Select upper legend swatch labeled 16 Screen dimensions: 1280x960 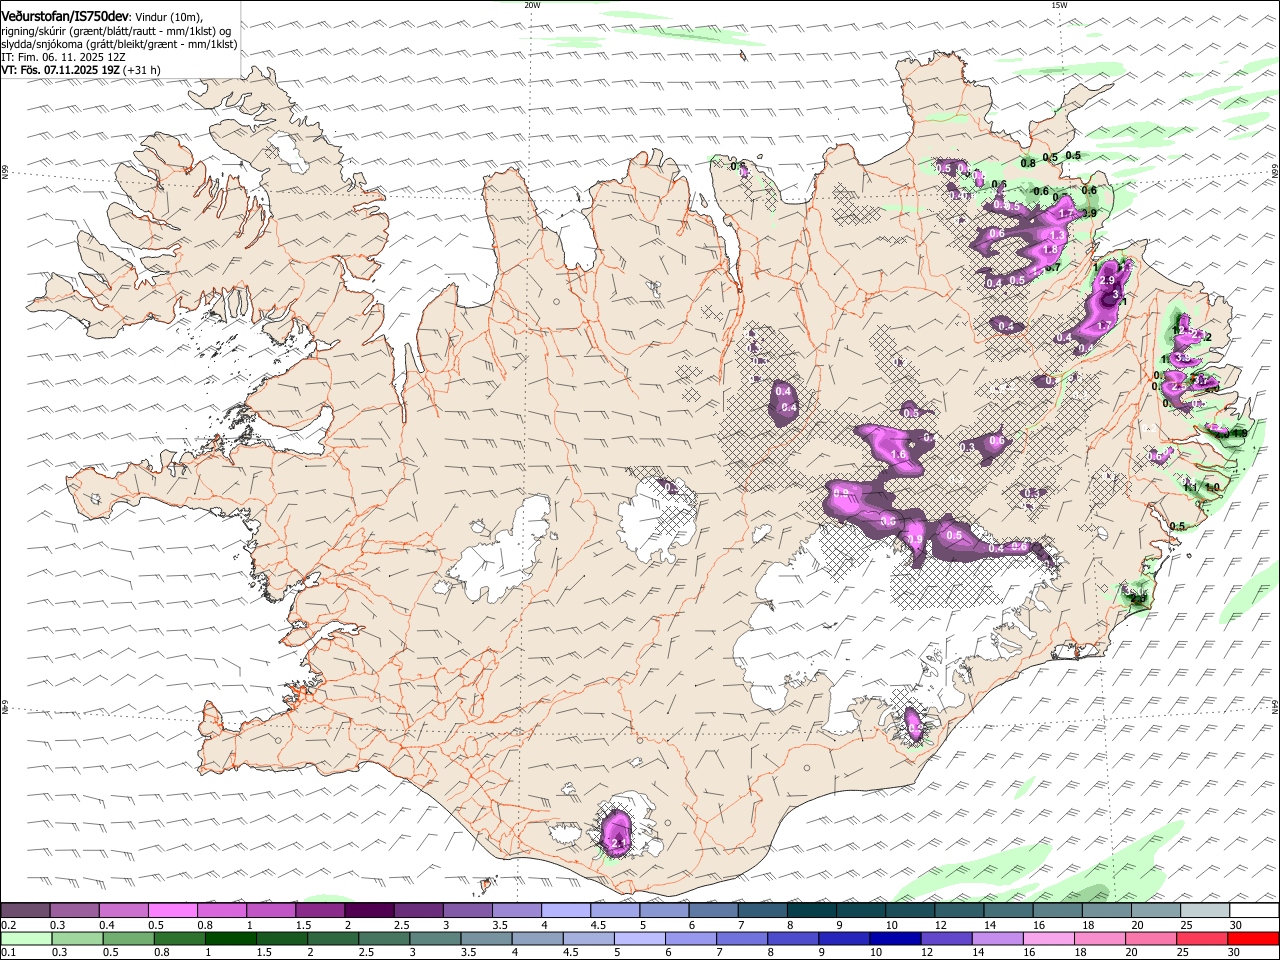1058,910
